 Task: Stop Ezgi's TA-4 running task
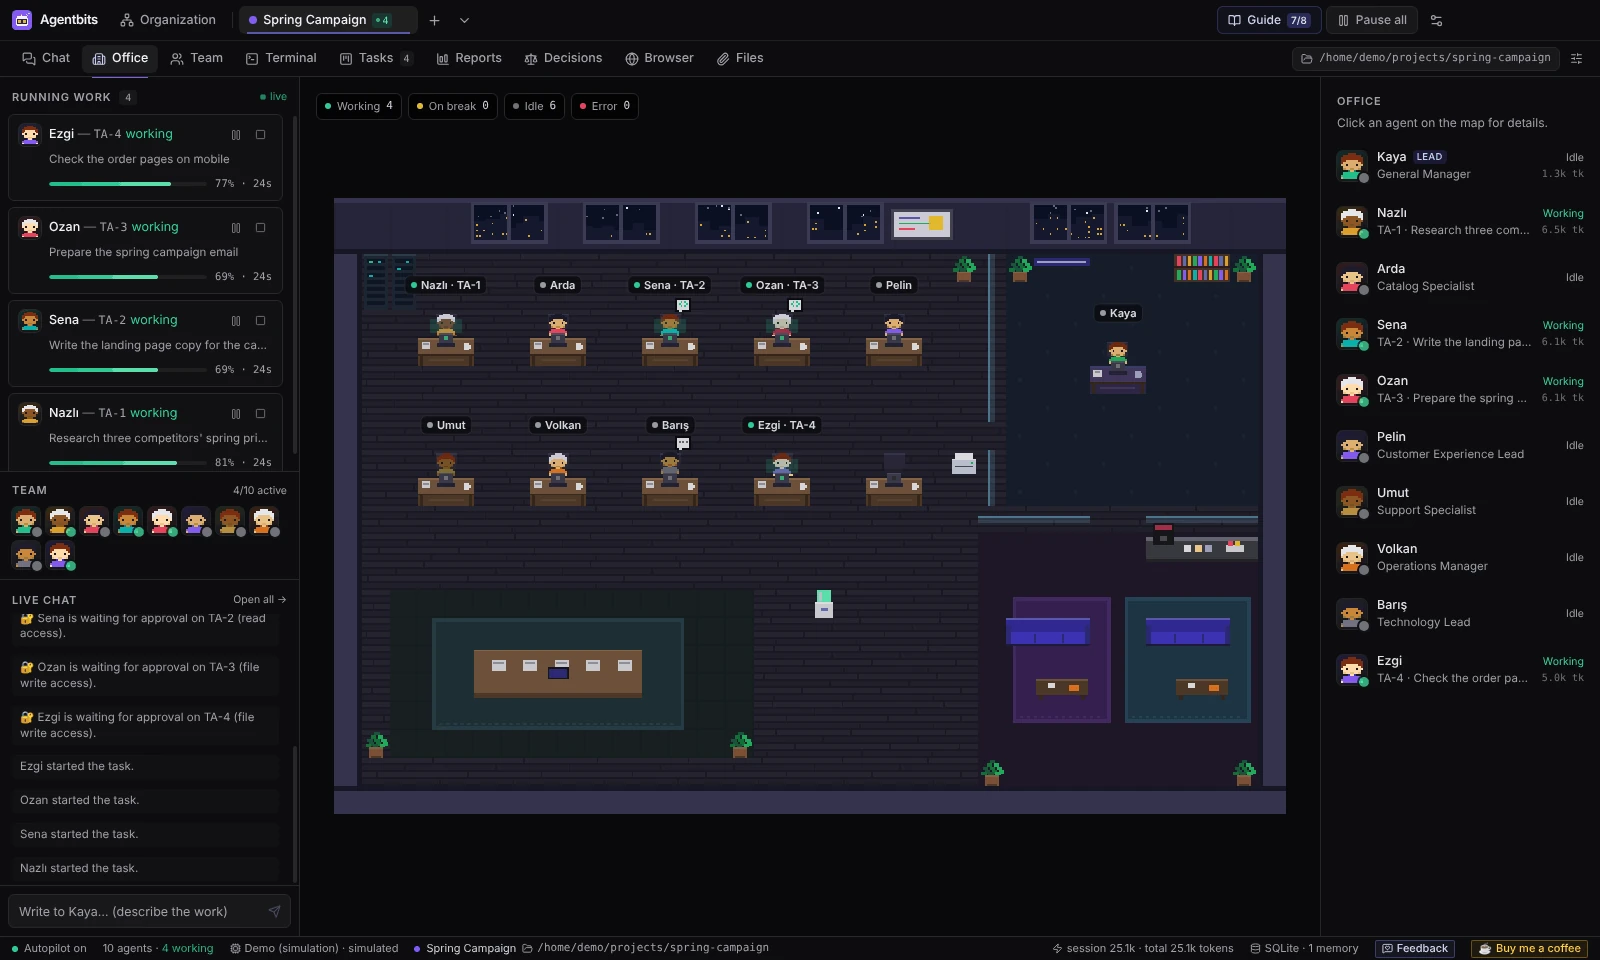pos(260,134)
